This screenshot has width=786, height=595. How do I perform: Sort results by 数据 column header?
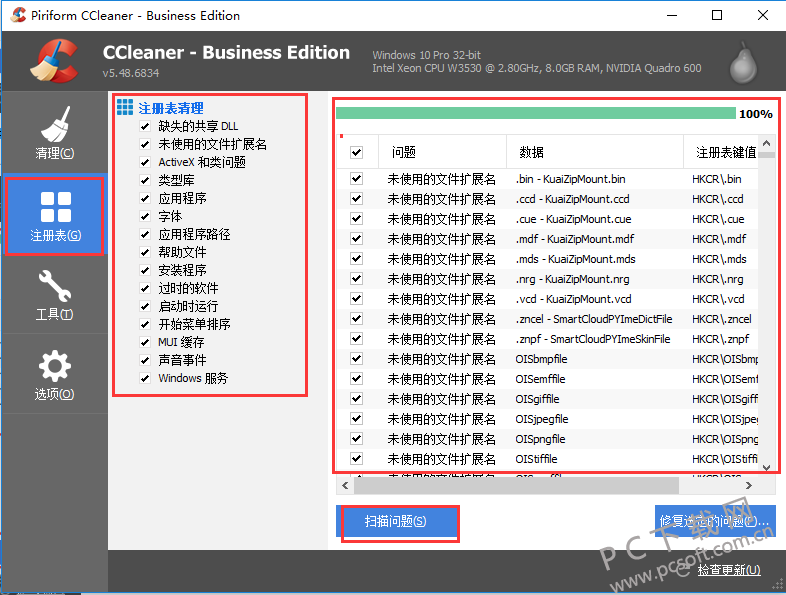(x=595, y=152)
